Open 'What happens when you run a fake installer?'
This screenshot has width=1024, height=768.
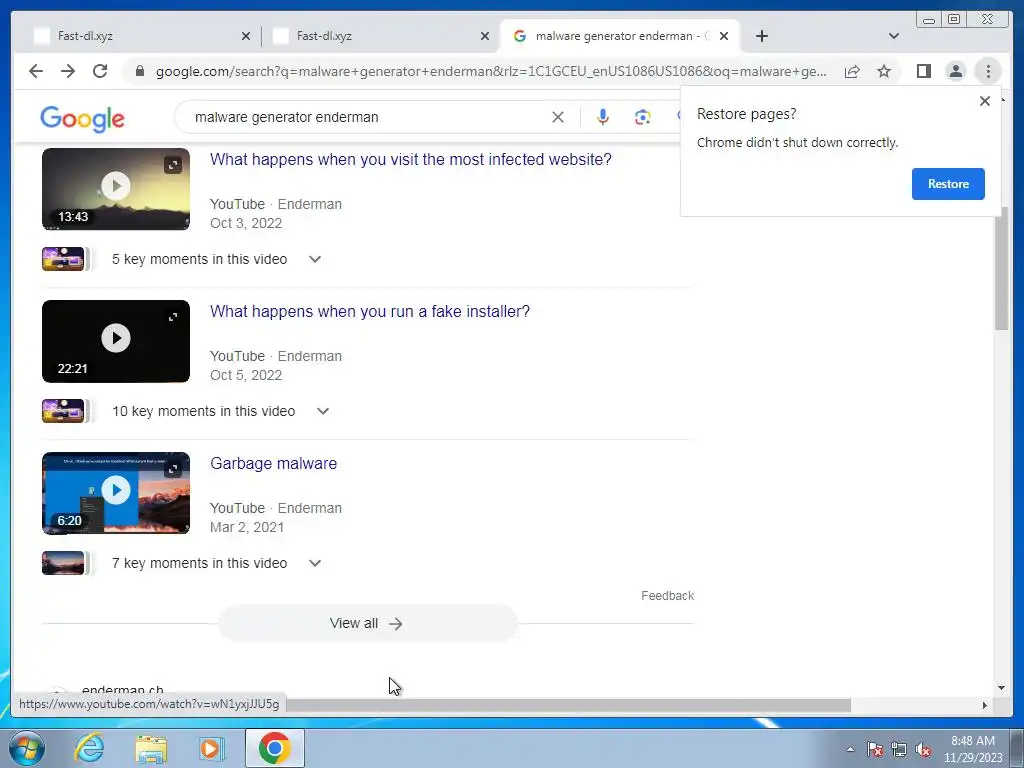370,312
